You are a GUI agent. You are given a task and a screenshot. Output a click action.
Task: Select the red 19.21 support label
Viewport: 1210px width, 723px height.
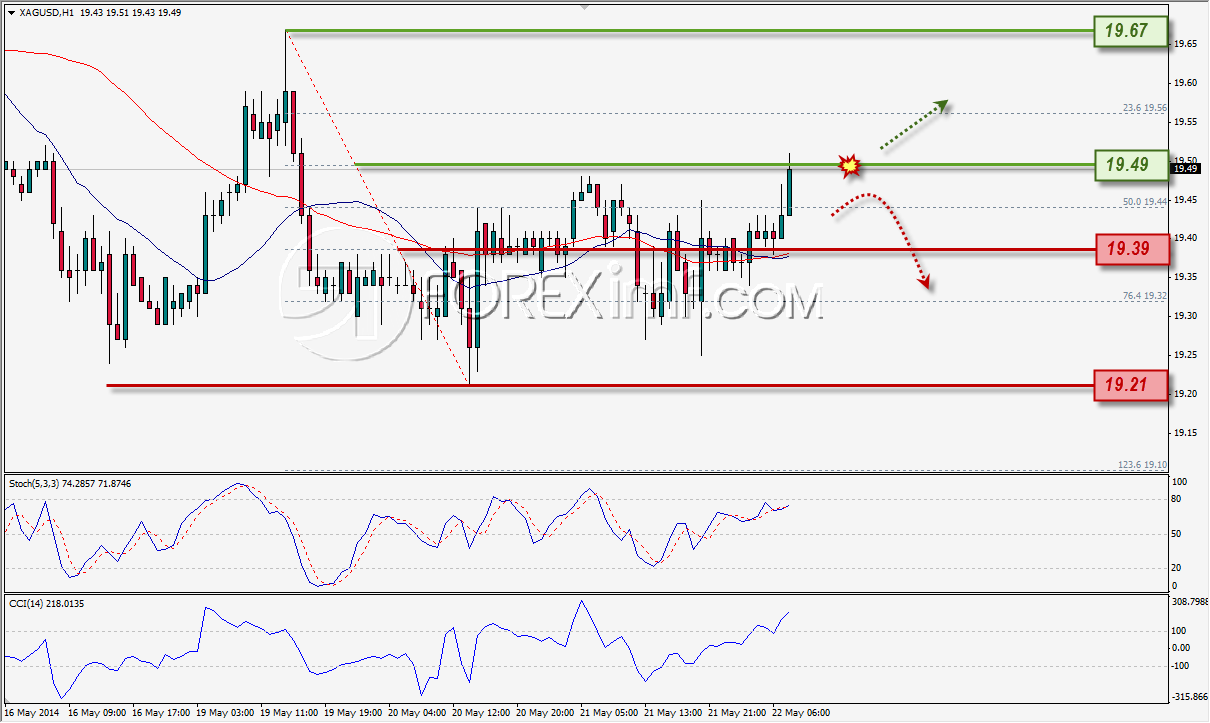tap(1132, 385)
